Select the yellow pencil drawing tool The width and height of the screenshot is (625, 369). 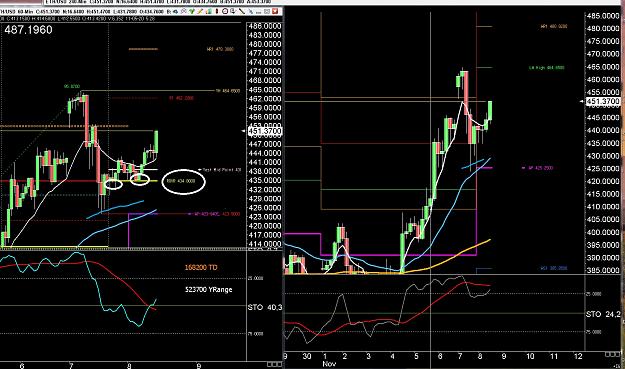pos(200,11)
